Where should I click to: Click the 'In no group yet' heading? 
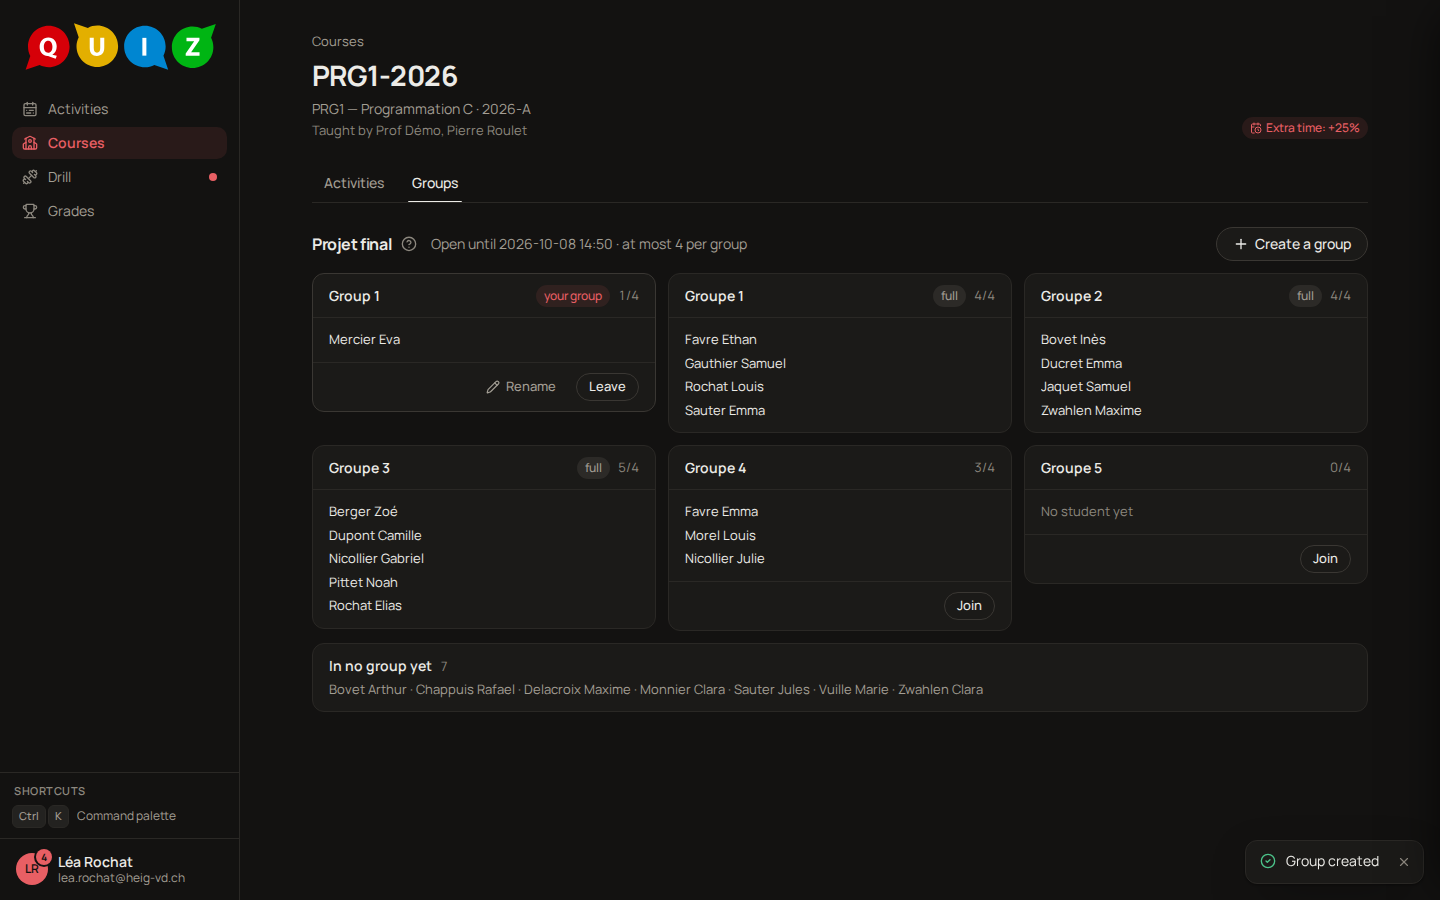tap(380, 666)
